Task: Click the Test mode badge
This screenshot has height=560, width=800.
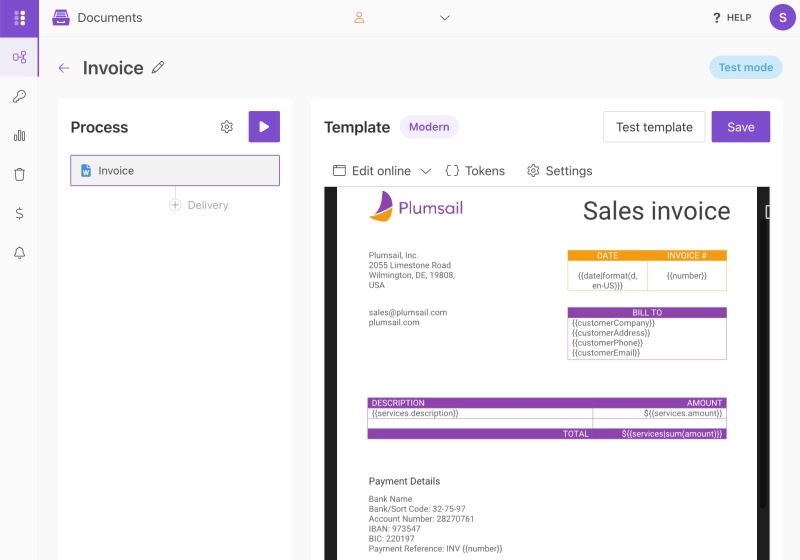Action: (x=745, y=67)
